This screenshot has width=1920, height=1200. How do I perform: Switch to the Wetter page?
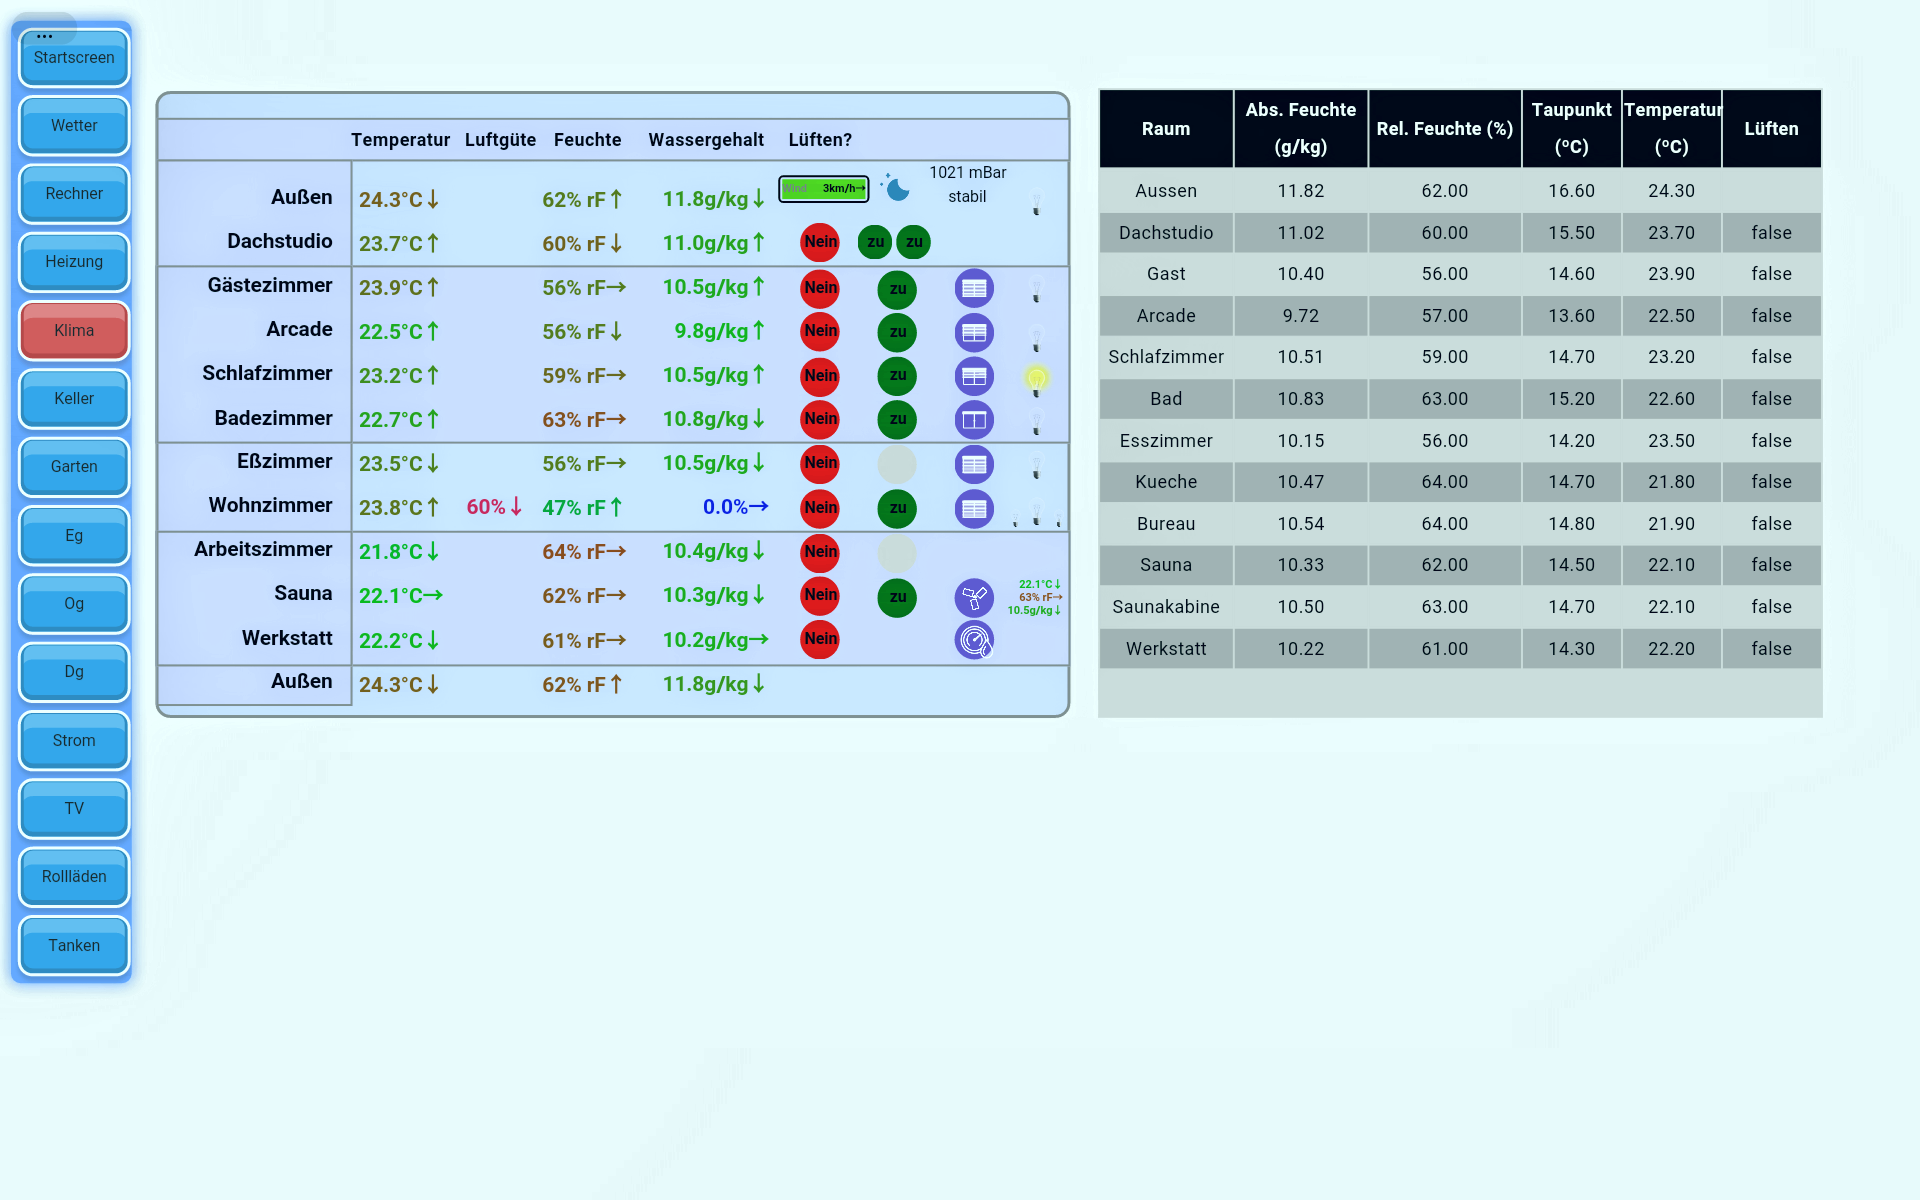(74, 126)
